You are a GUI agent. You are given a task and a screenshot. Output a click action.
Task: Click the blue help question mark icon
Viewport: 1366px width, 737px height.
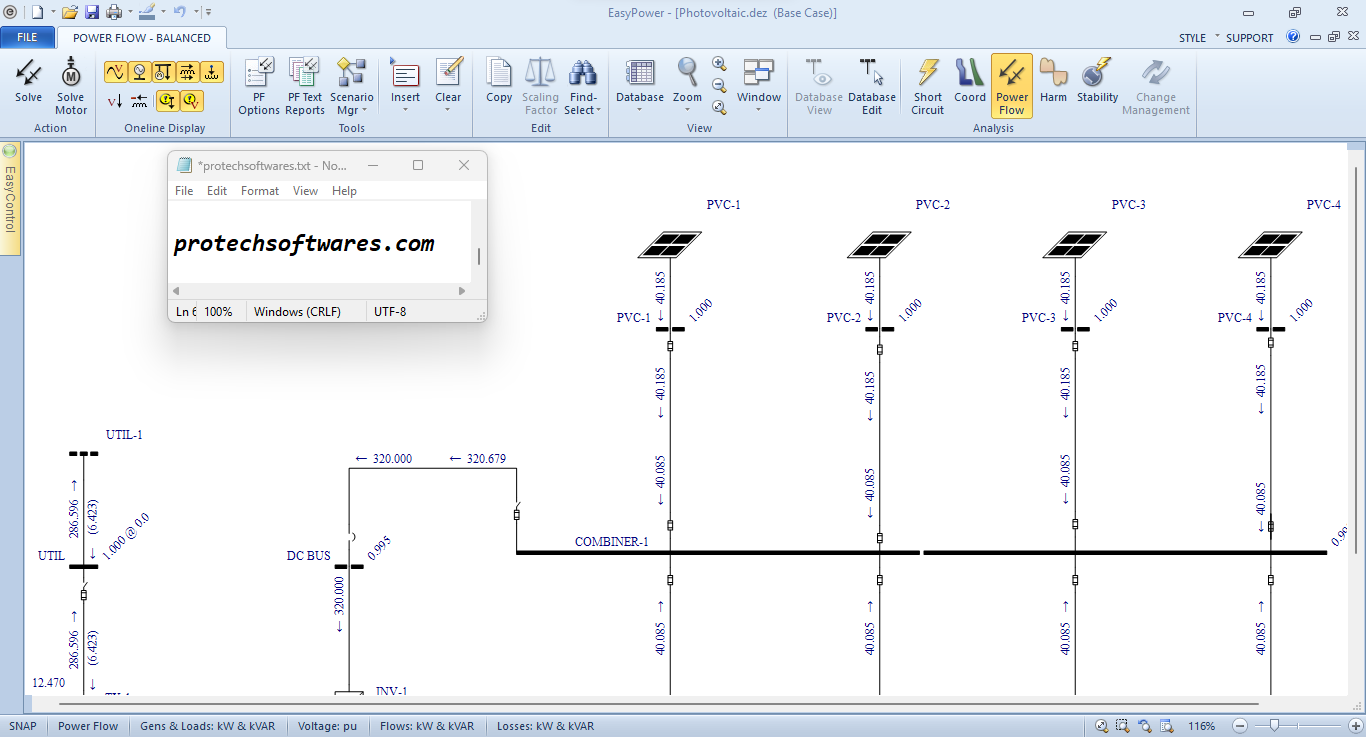(x=1293, y=37)
